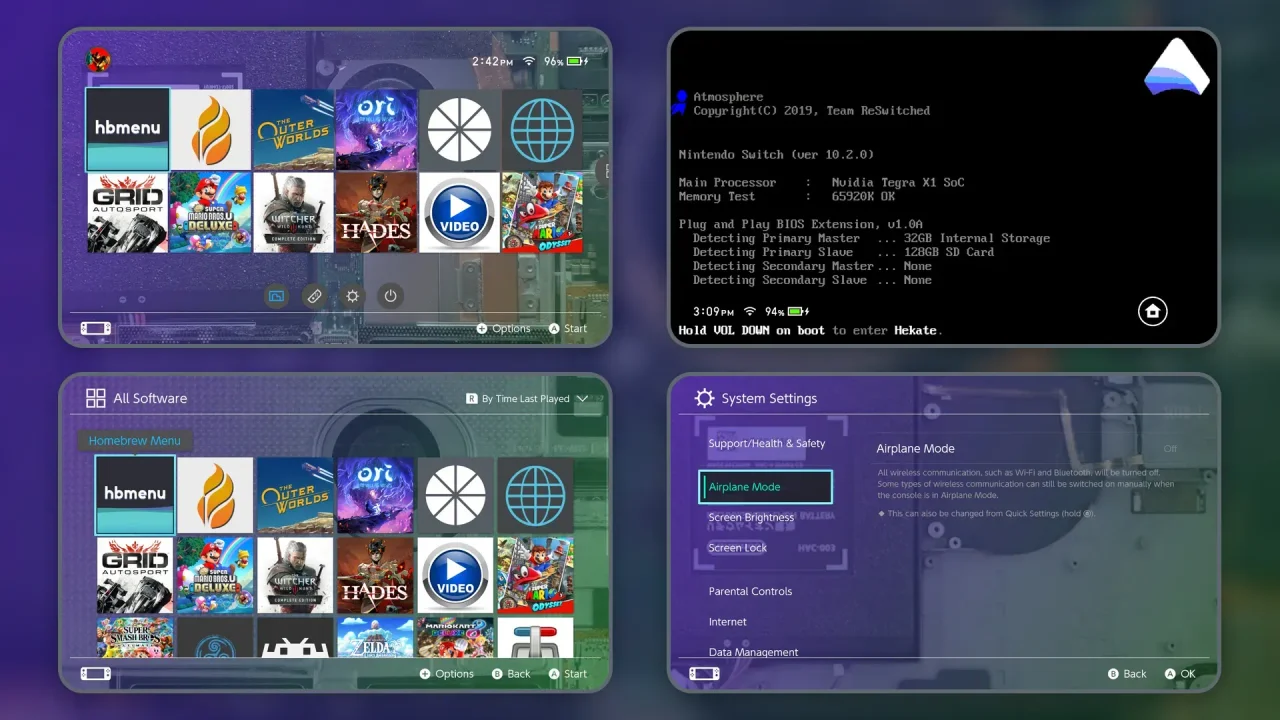
Task: Open System Settings gear in the home dock
Action: (352, 296)
